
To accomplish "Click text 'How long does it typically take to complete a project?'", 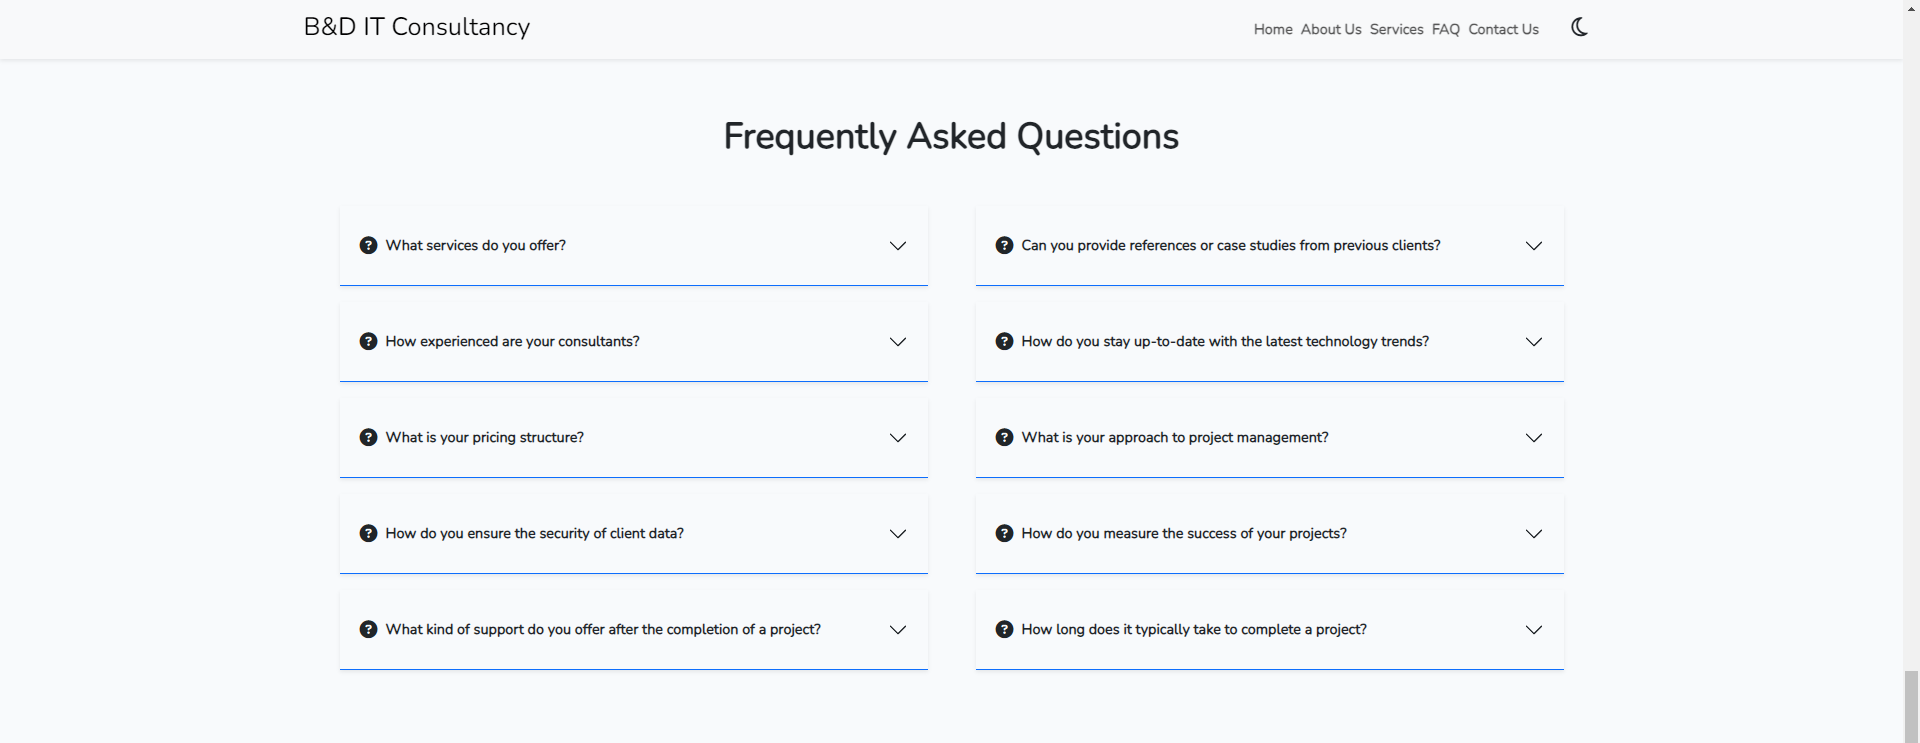I will [x=1194, y=629].
